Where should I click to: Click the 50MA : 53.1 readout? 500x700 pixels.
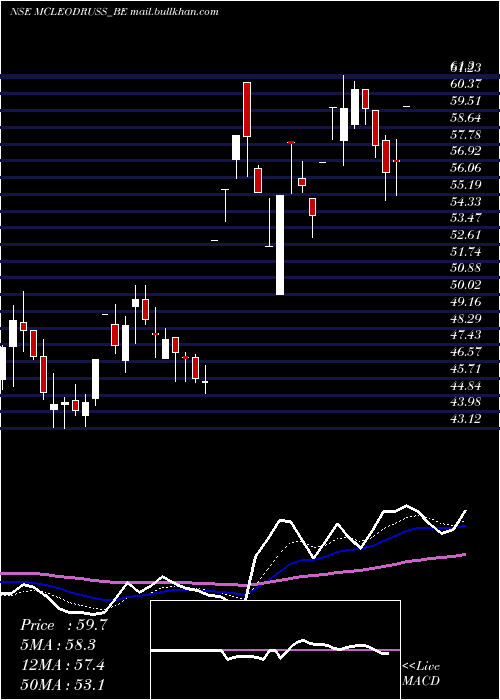tap(62, 684)
